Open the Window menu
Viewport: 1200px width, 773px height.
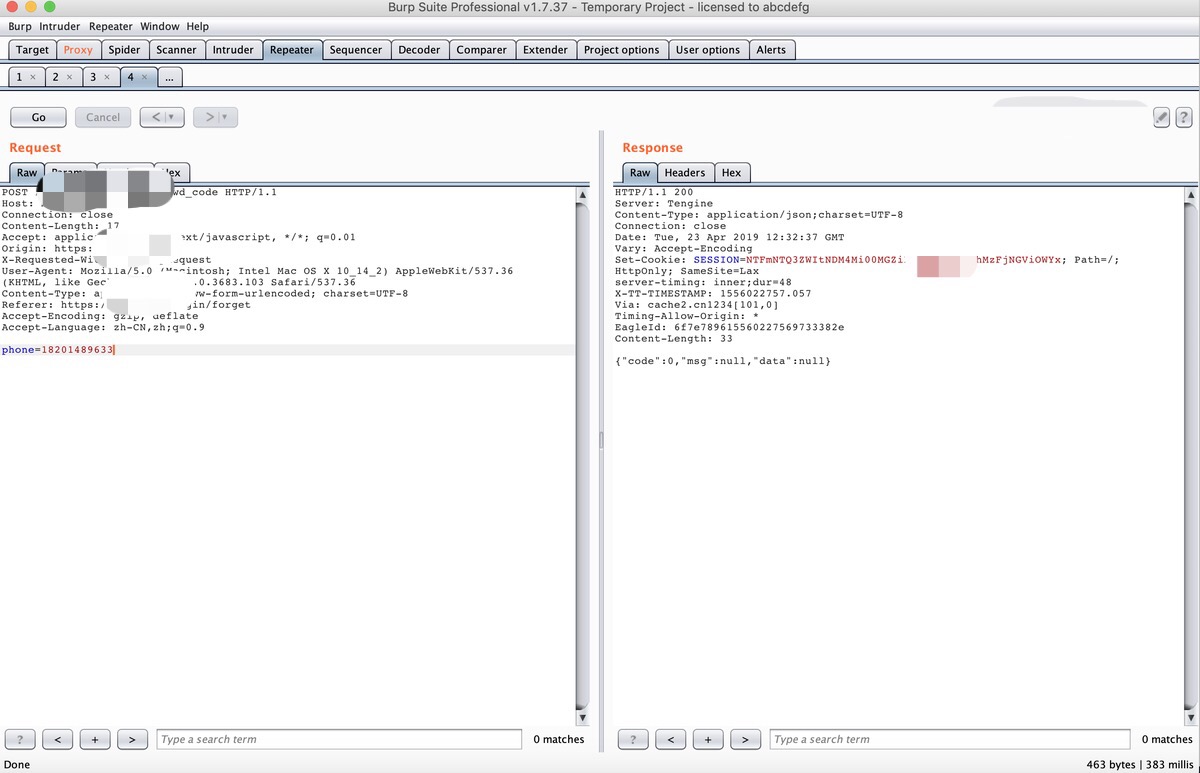pos(160,26)
